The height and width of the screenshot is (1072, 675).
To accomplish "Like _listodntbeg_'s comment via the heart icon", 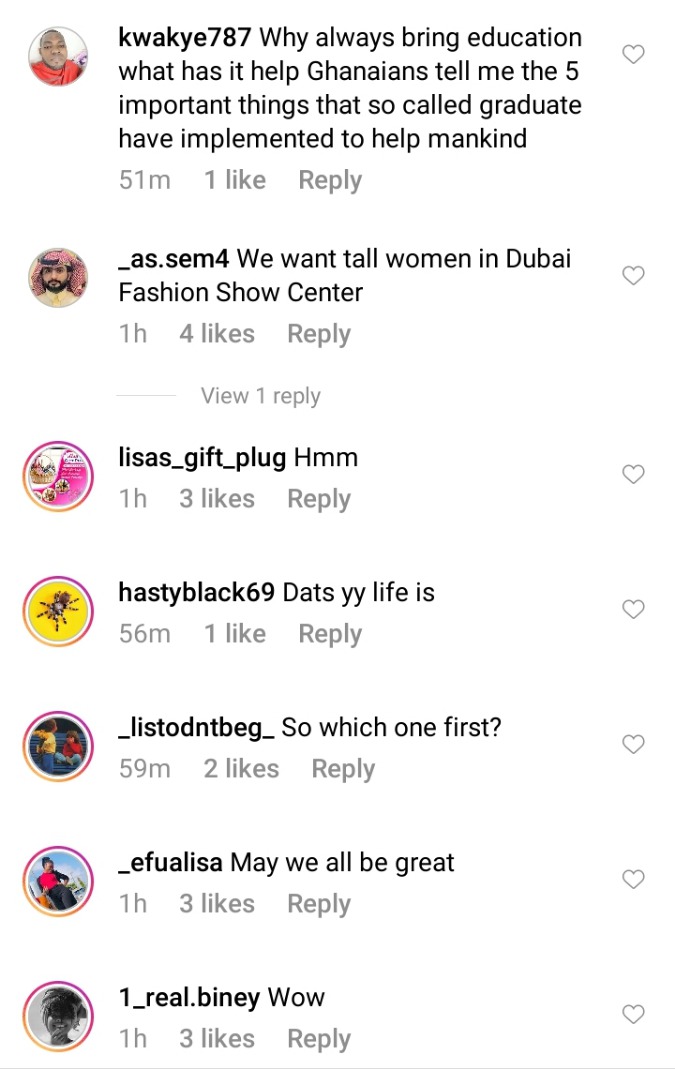I will coord(633,744).
